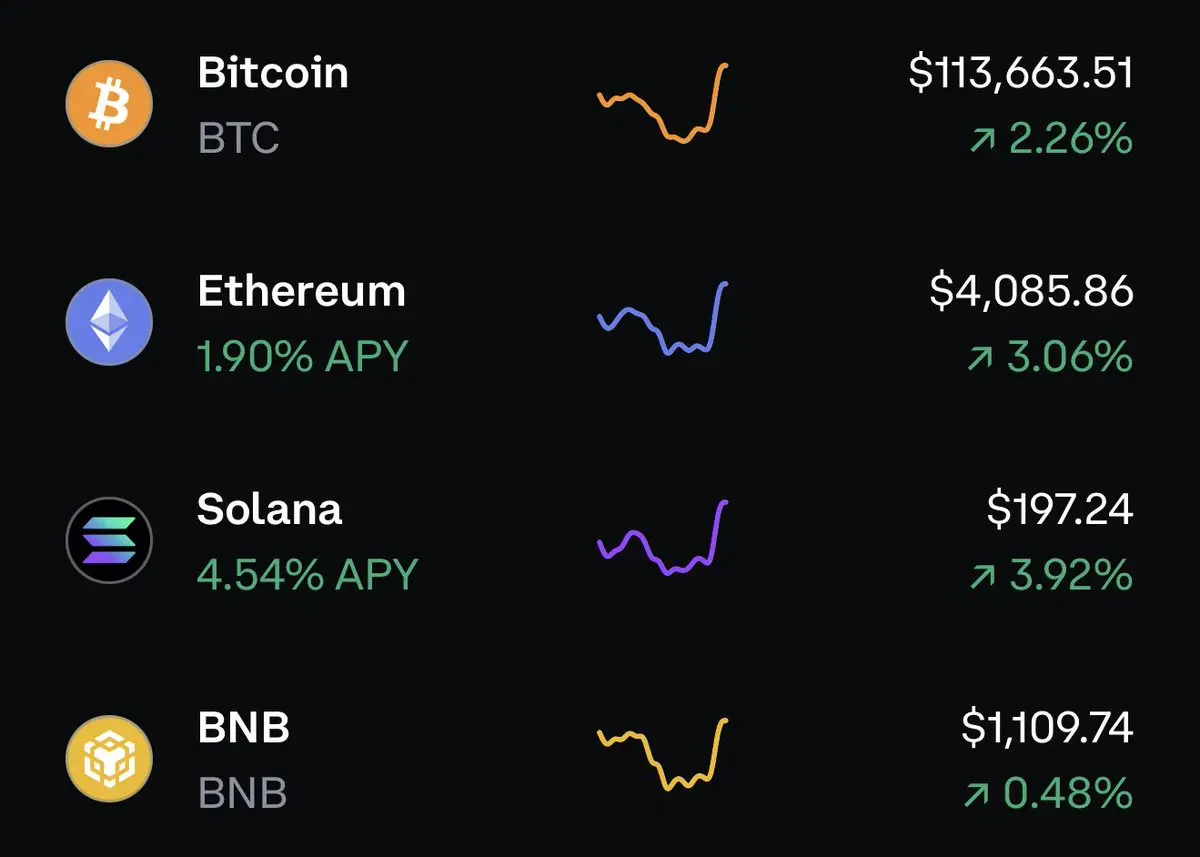The height and width of the screenshot is (857, 1200).
Task: Click the green up arrow beside 0.48%
Action: [977, 795]
